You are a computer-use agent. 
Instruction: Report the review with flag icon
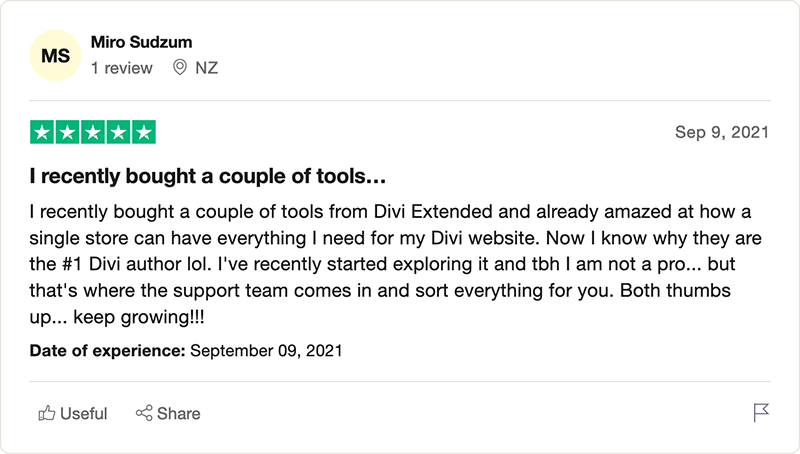[761, 413]
